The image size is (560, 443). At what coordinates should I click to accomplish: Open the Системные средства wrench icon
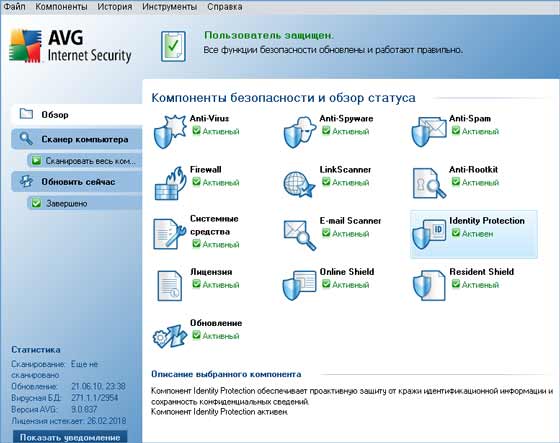coord(170,234)
